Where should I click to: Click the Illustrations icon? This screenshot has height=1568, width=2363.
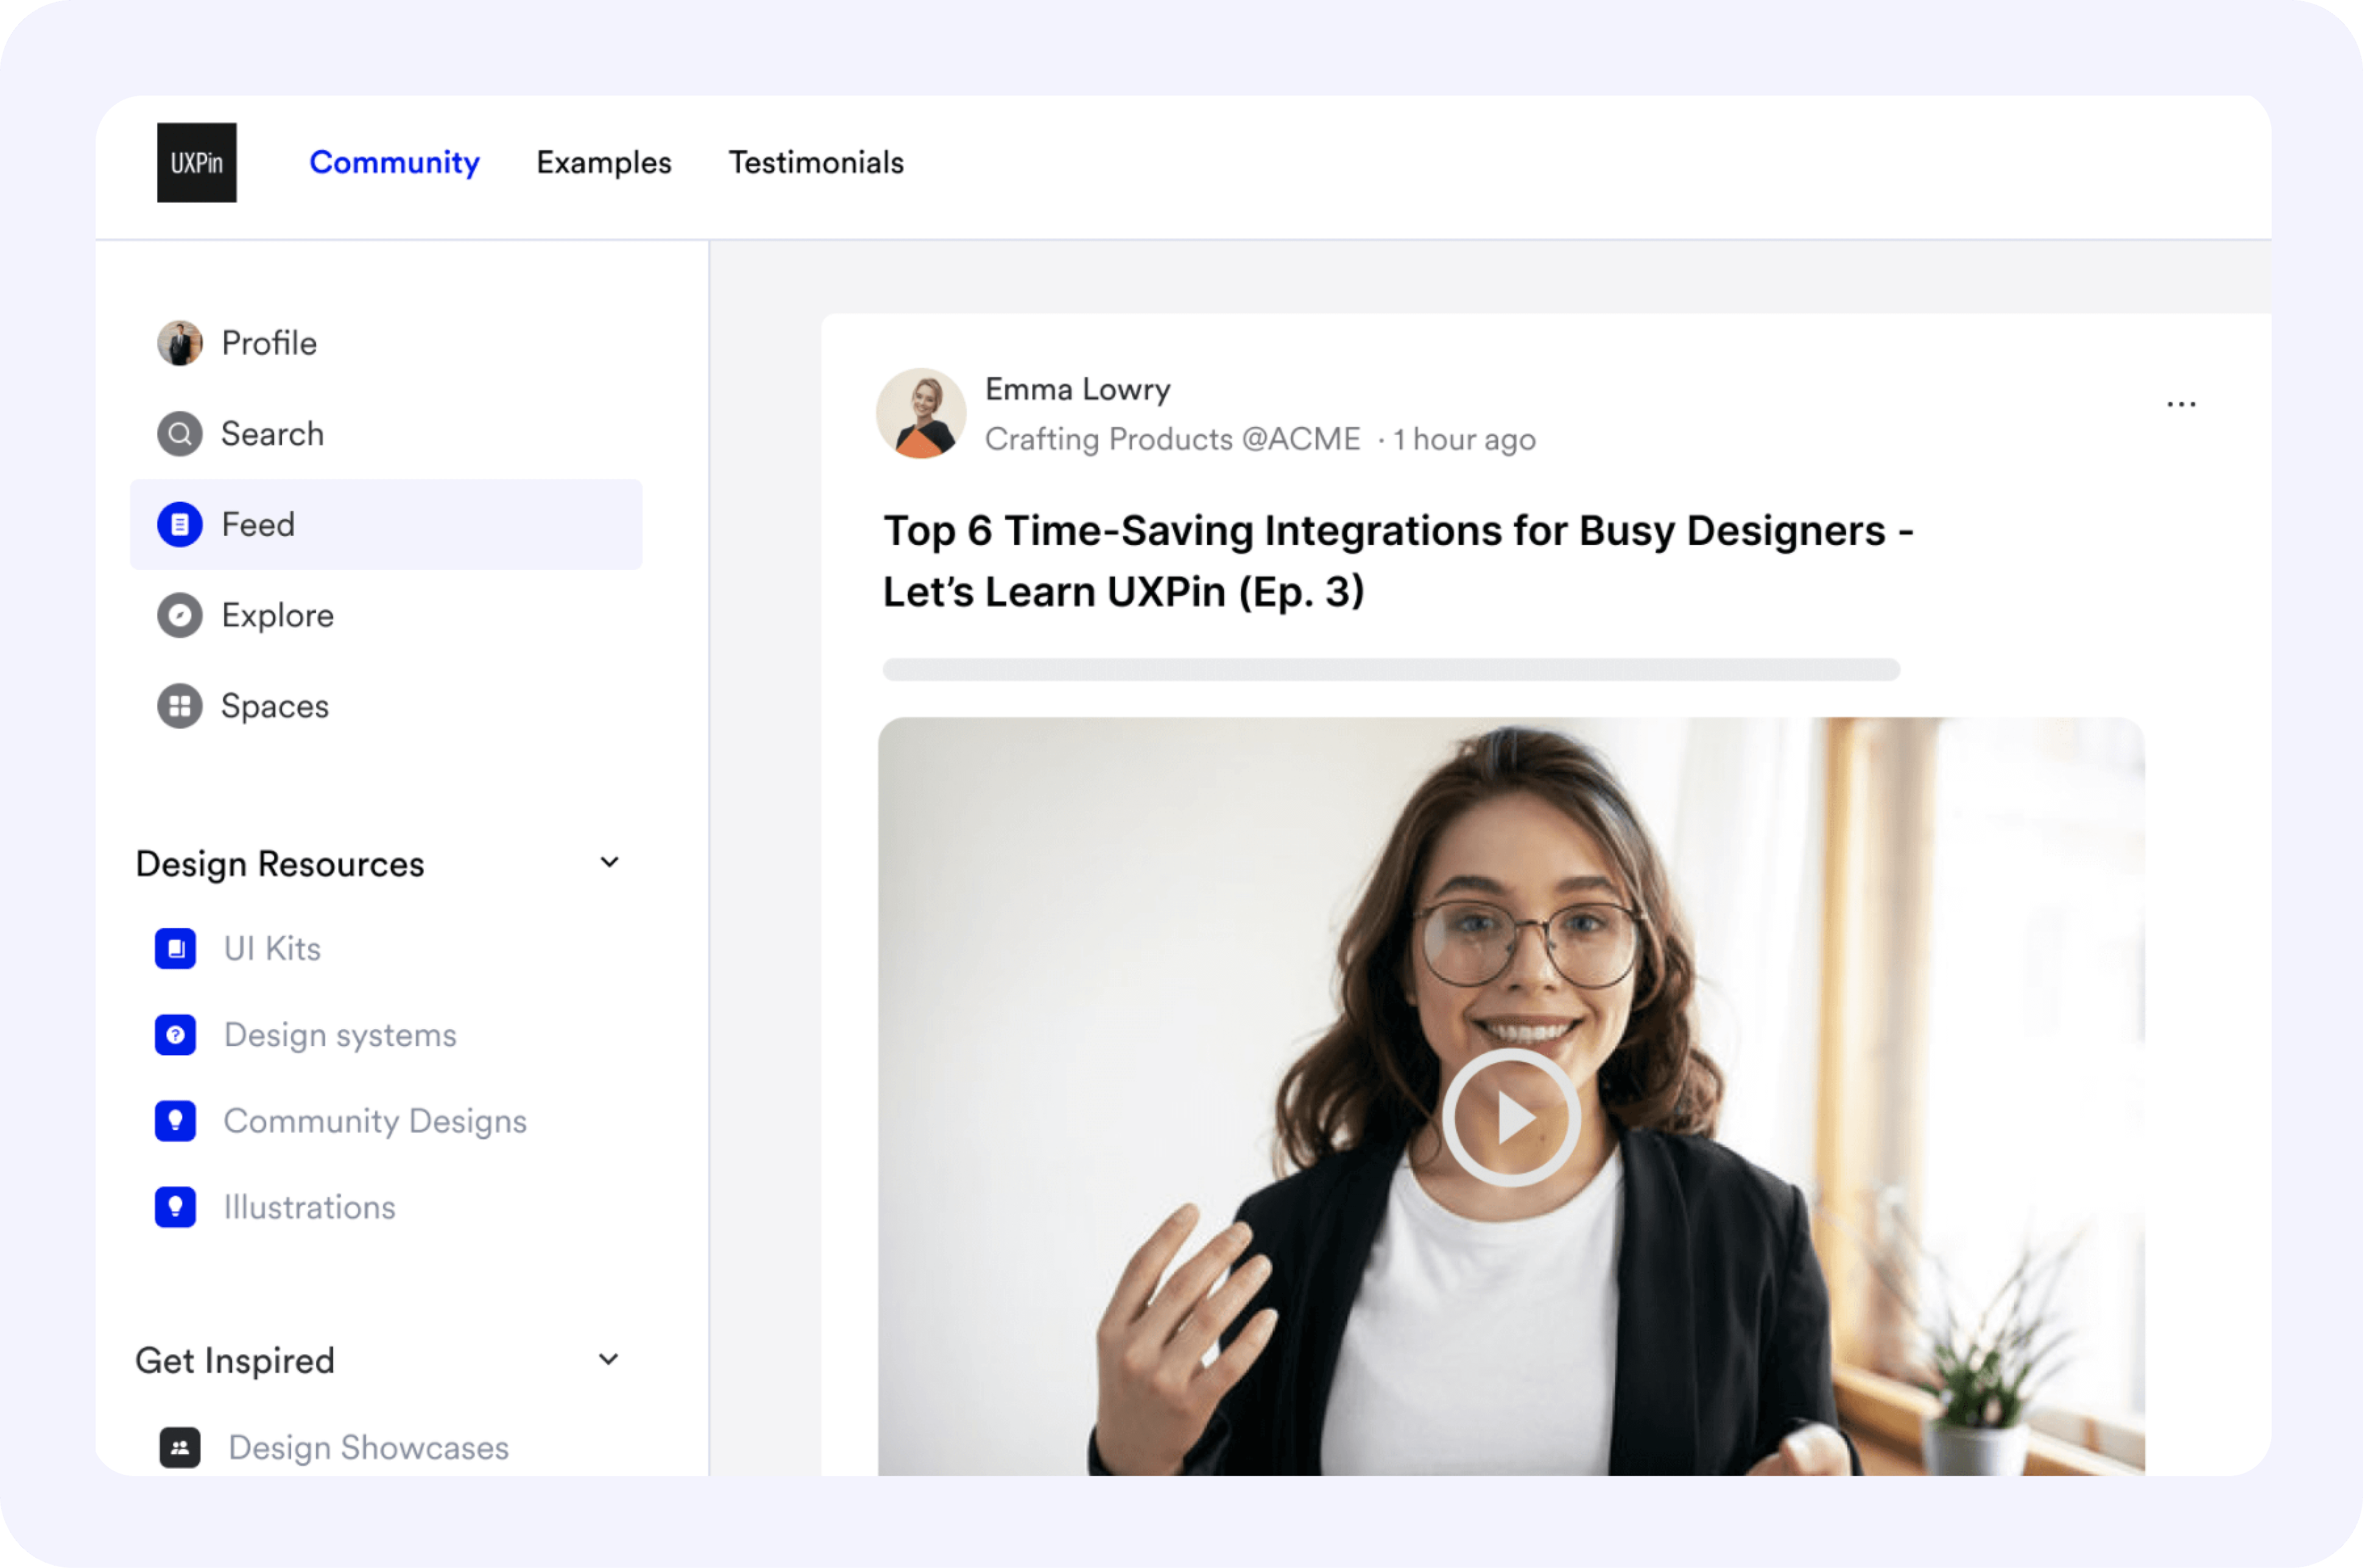click(x=176, y=1207)
